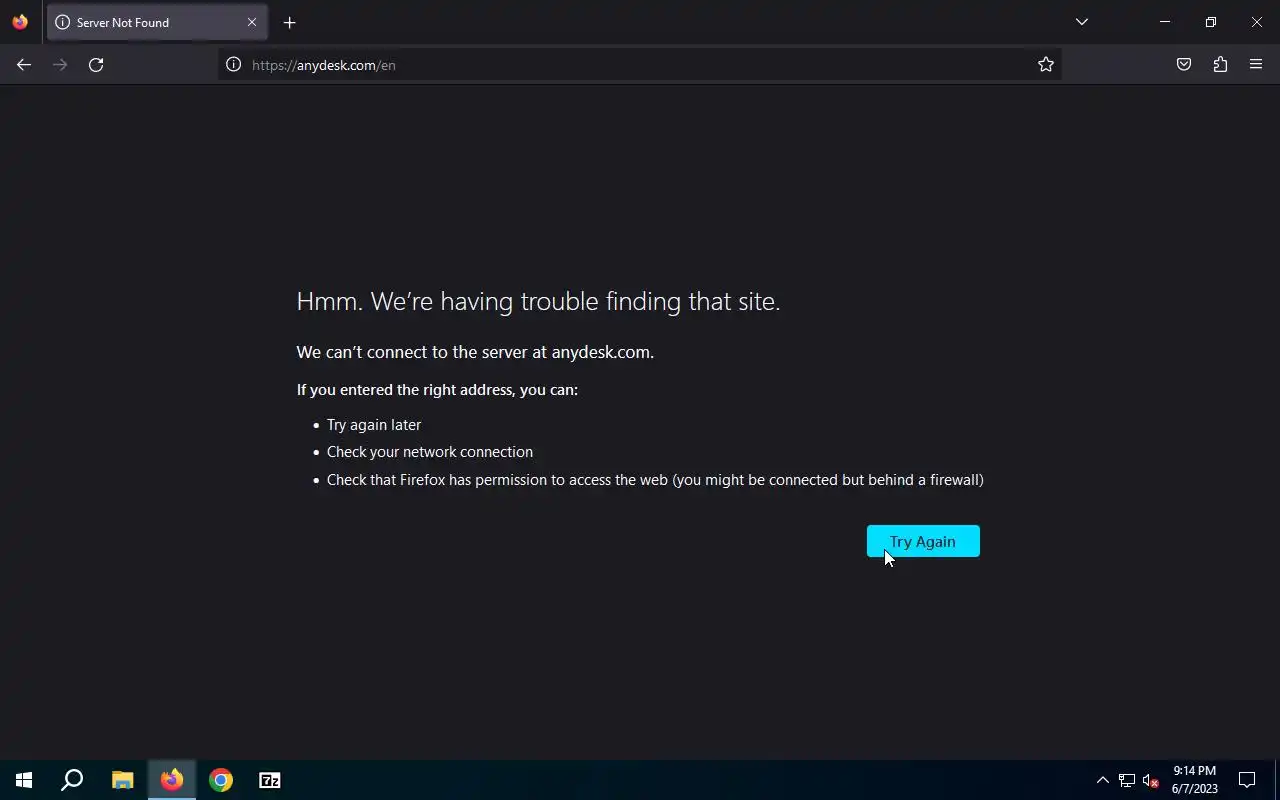Open Windows taskbar search
The image size is (1280, 800).
(x=72, y=780)
